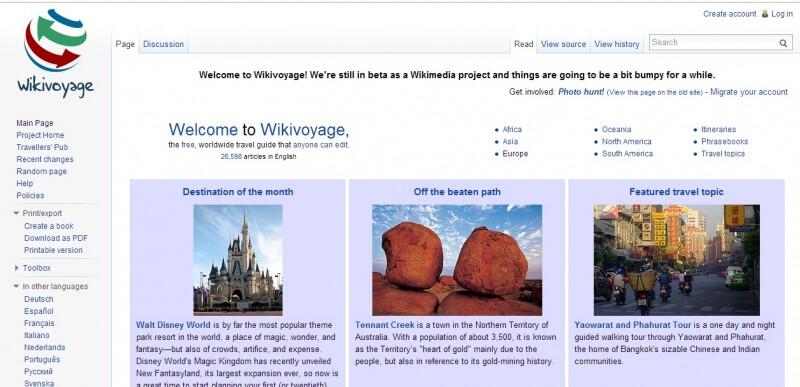Open the red boulders photo thumbnail

(457, 260)
